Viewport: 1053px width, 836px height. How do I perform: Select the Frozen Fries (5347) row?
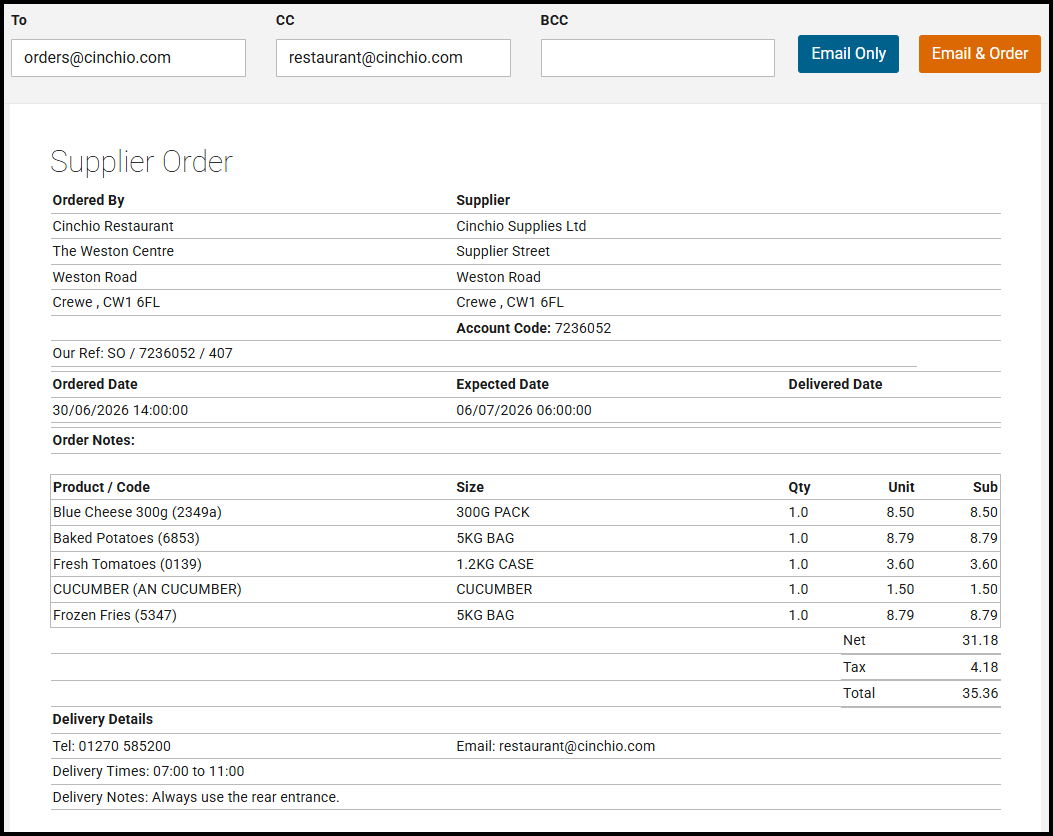(525, 615)
